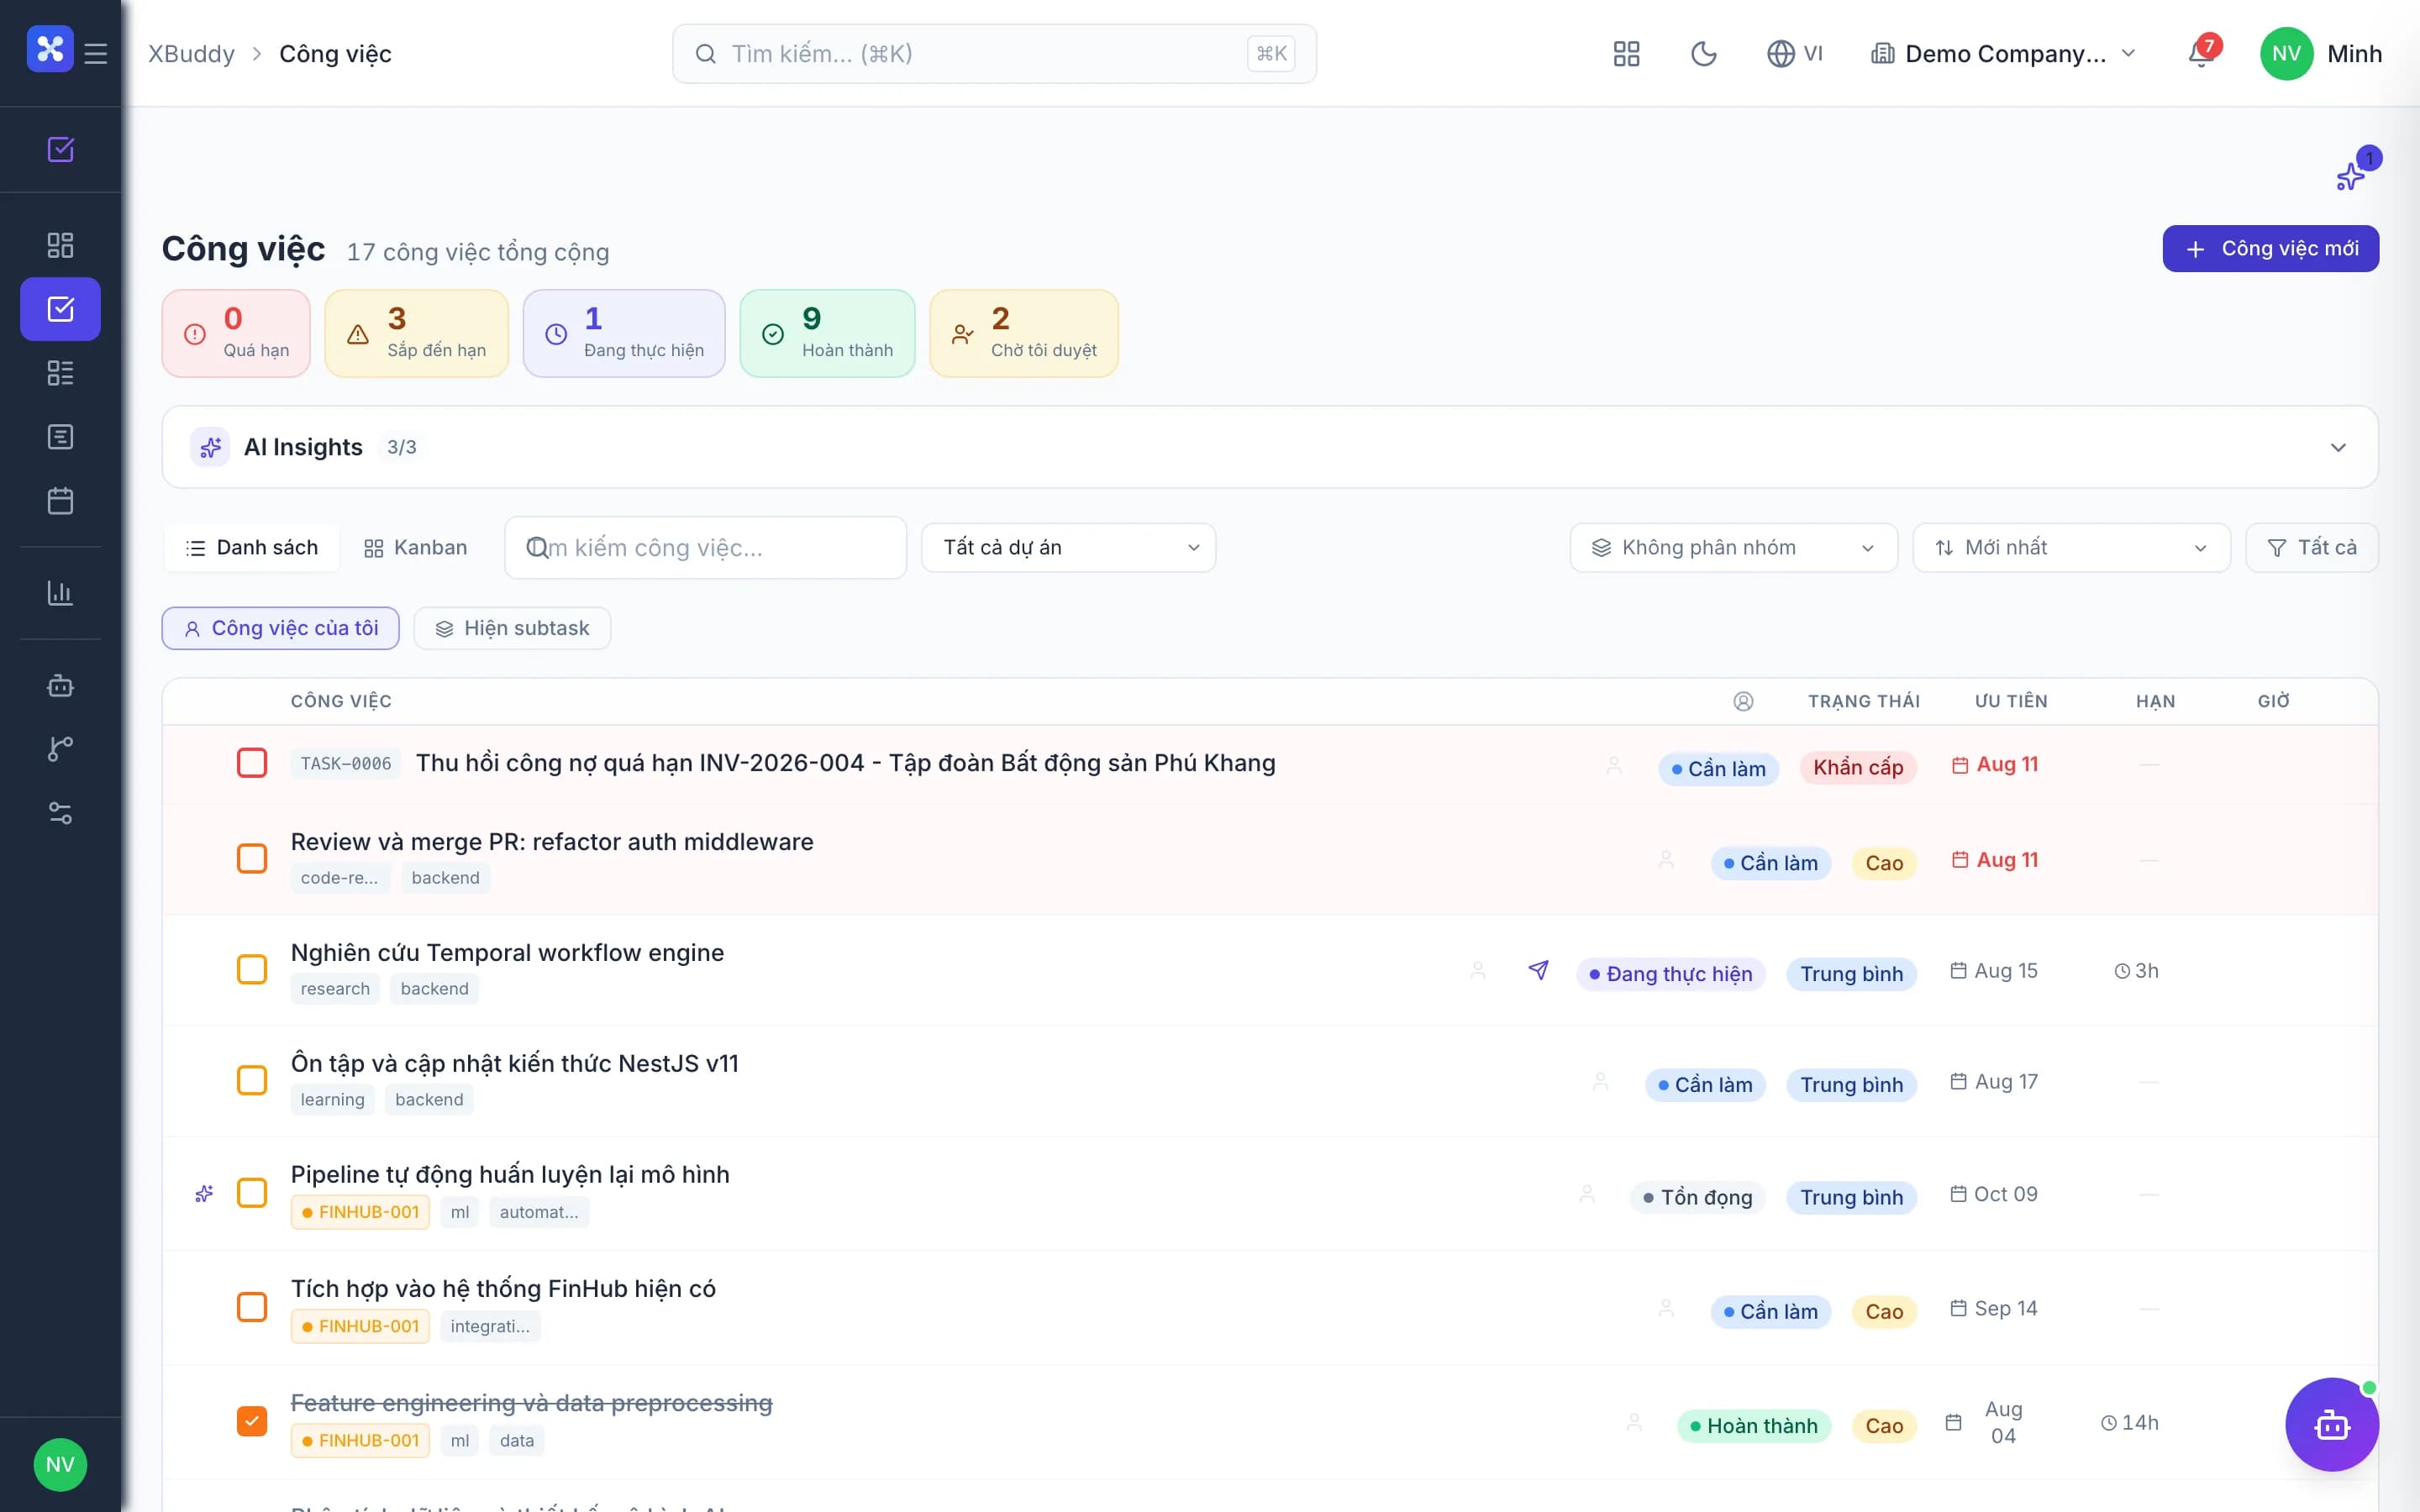Filter by the Hoàn thành card
Image resolution: width=2420 pixels, height=1512 pixels.
(x=828, y=333)
